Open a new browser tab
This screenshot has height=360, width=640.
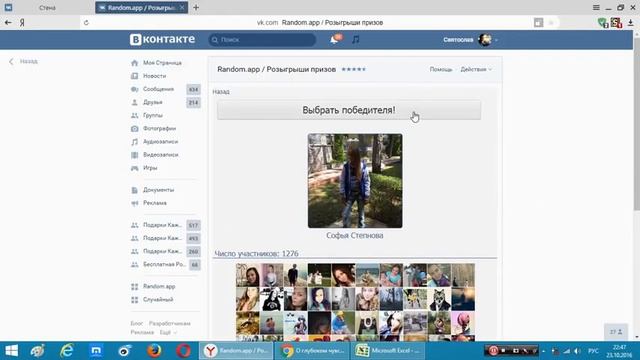(x=196, y=7)
